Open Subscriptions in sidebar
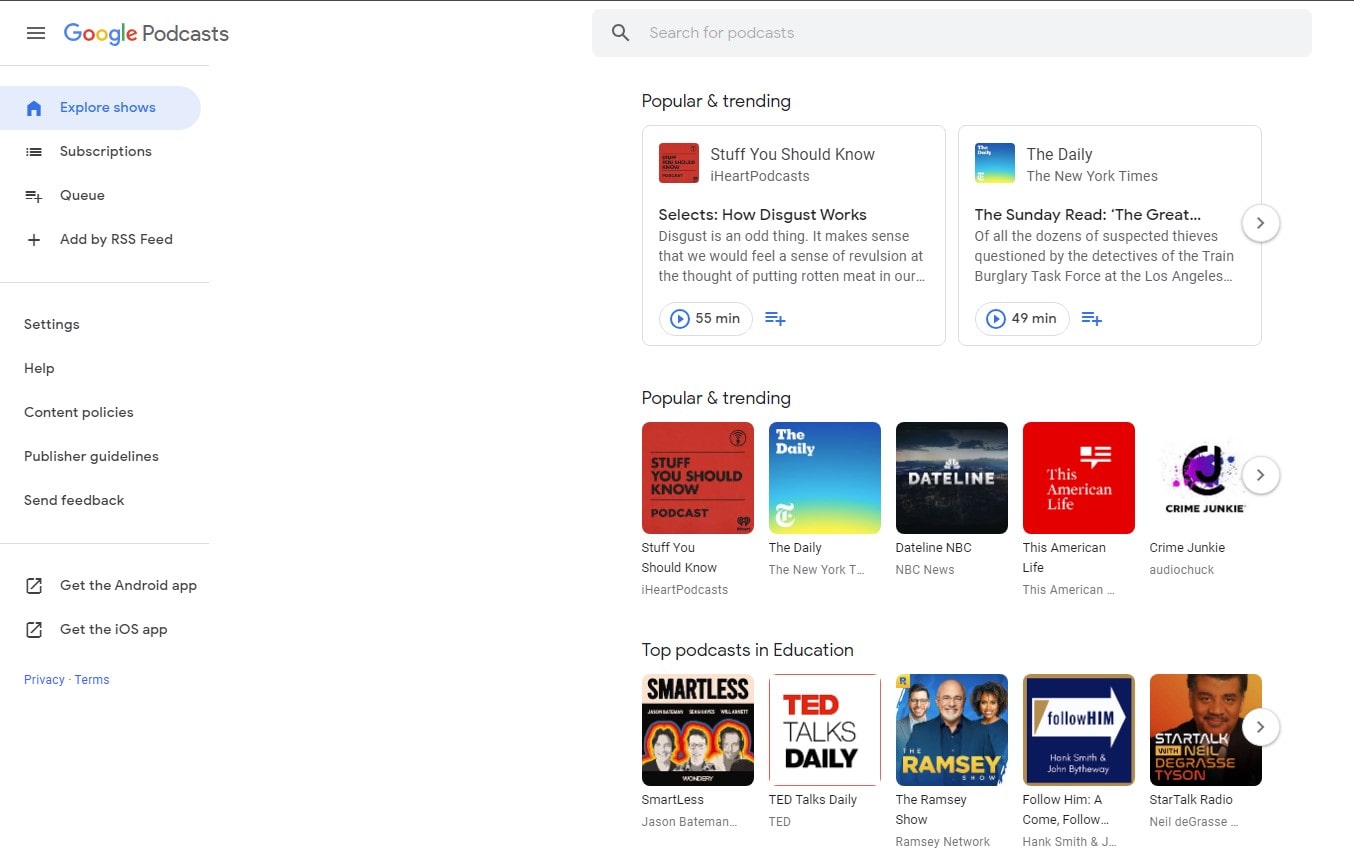This screenshot has width=1354, height=854. 100,152
